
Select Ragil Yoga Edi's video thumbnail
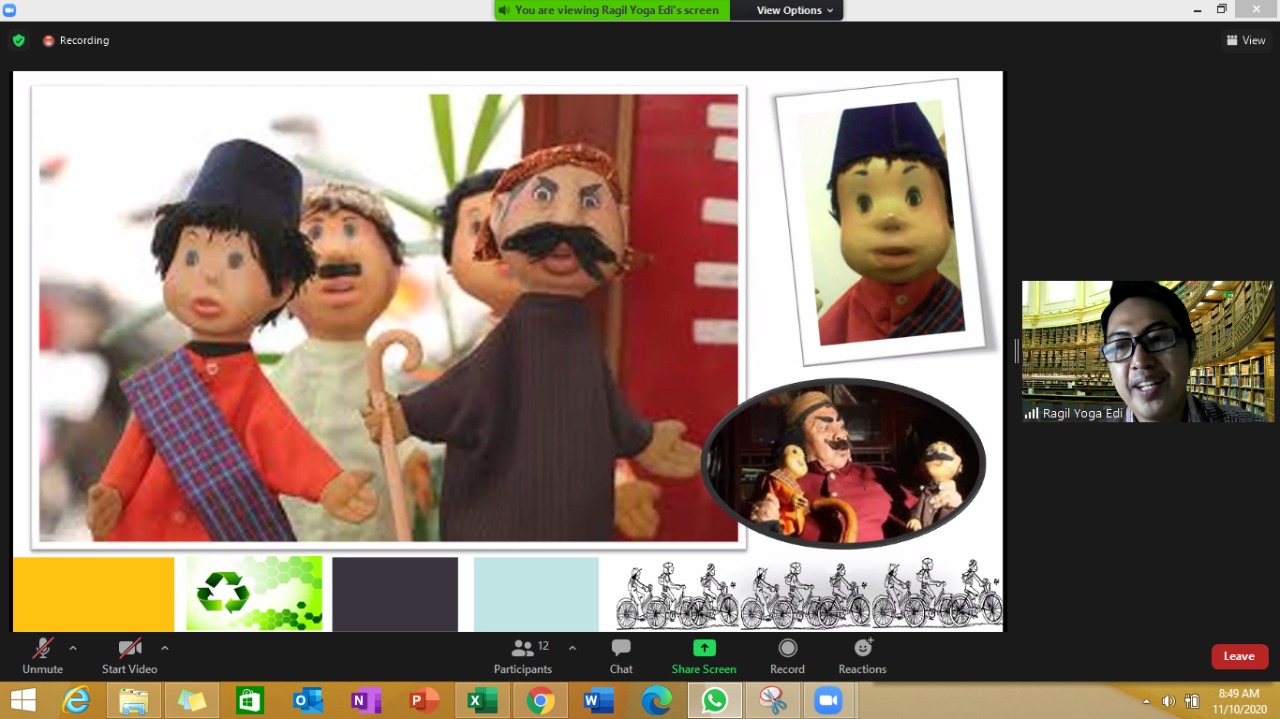[x=1147, y=351]
